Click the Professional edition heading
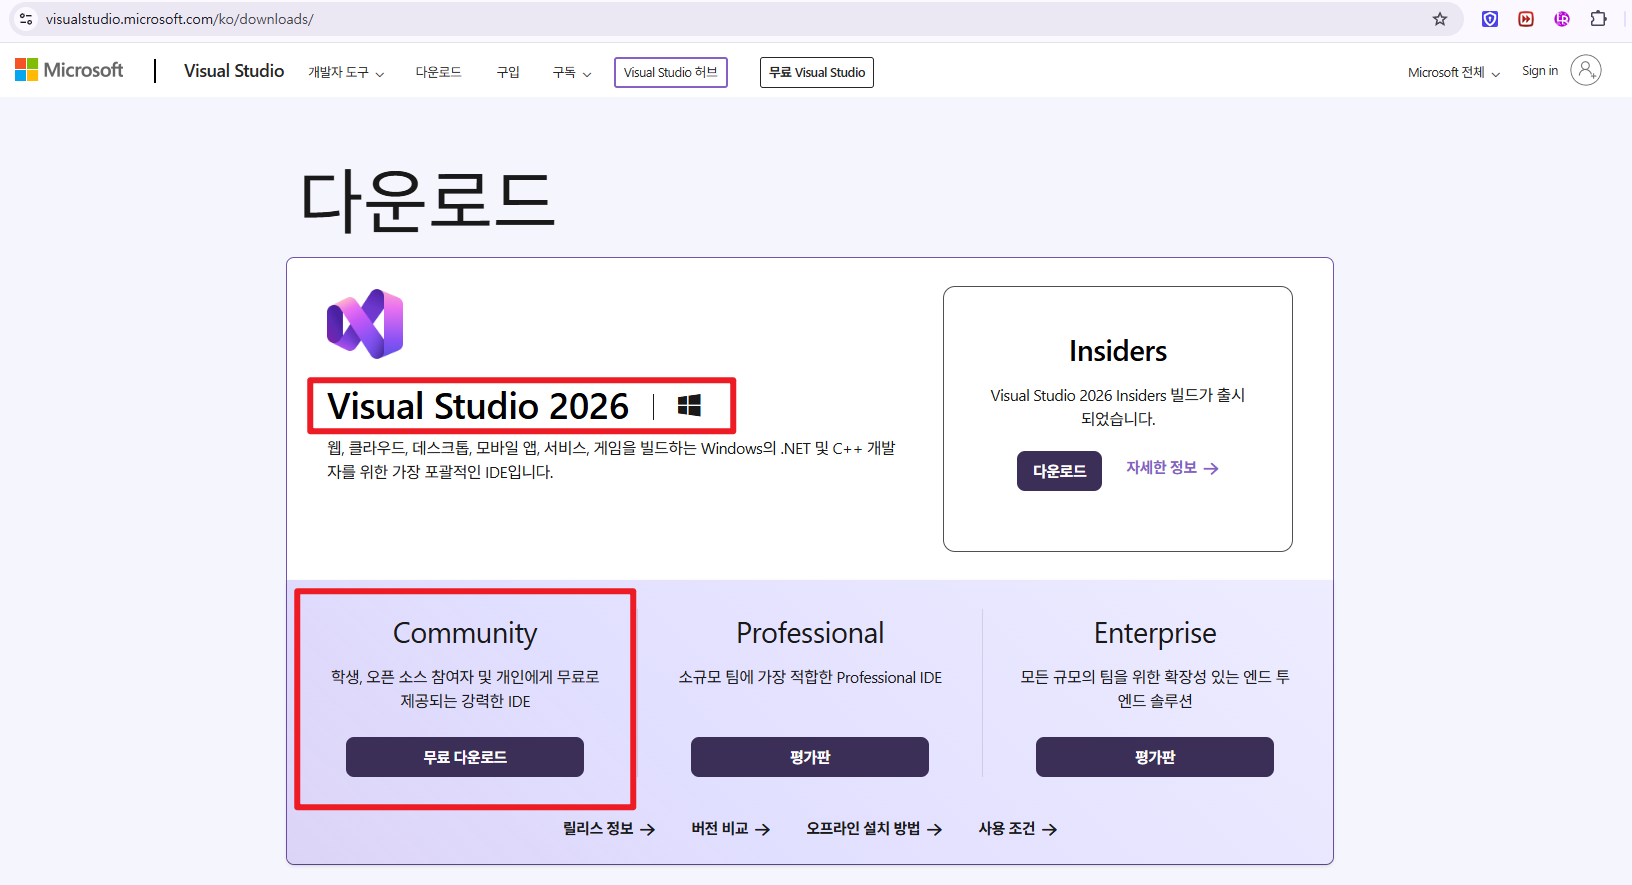Viewport: 1632px width, 885px height. tap(810, 633)
